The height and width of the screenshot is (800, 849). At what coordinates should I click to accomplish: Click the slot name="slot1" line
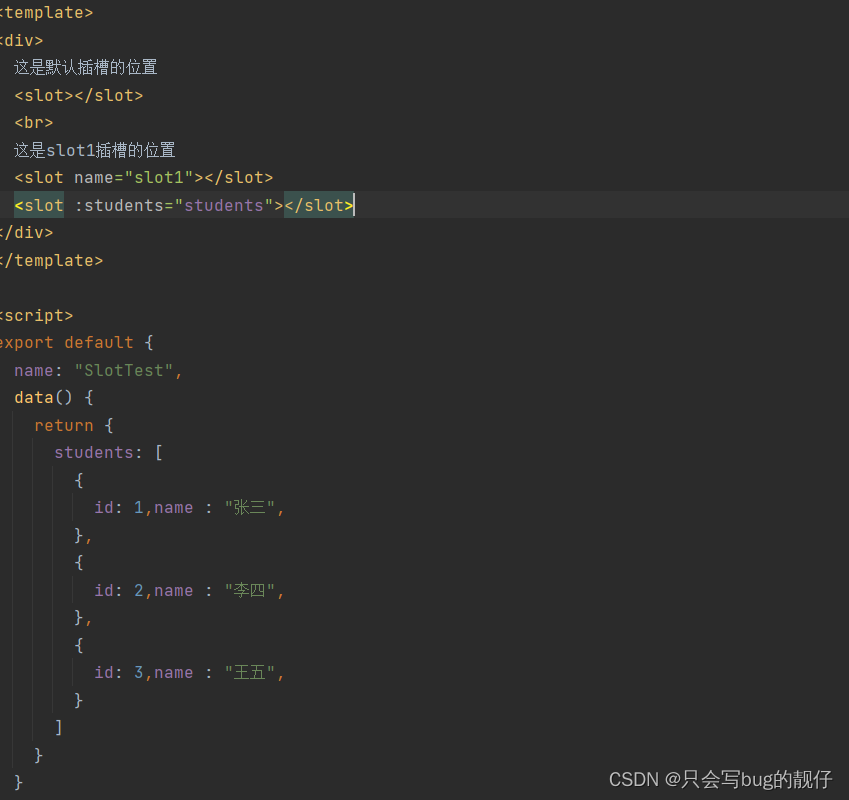143,178
